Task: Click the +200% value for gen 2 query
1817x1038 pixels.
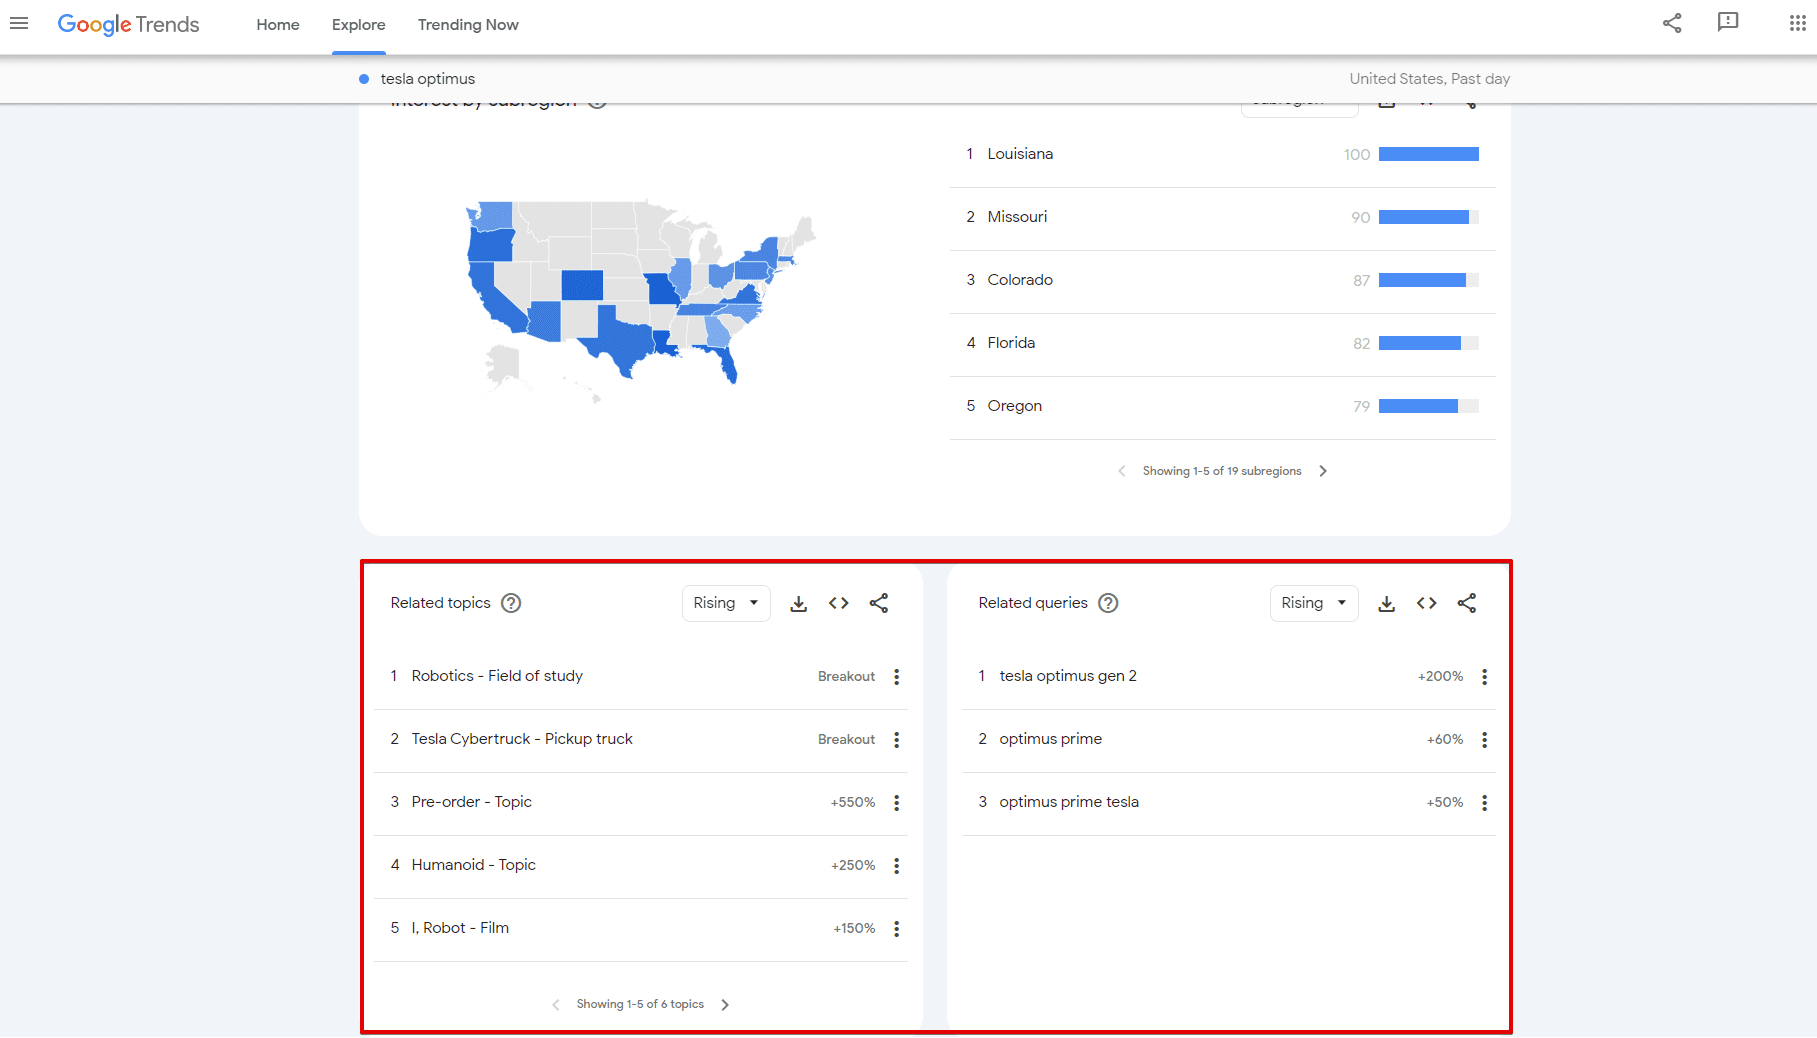Action: point(1441,677)
